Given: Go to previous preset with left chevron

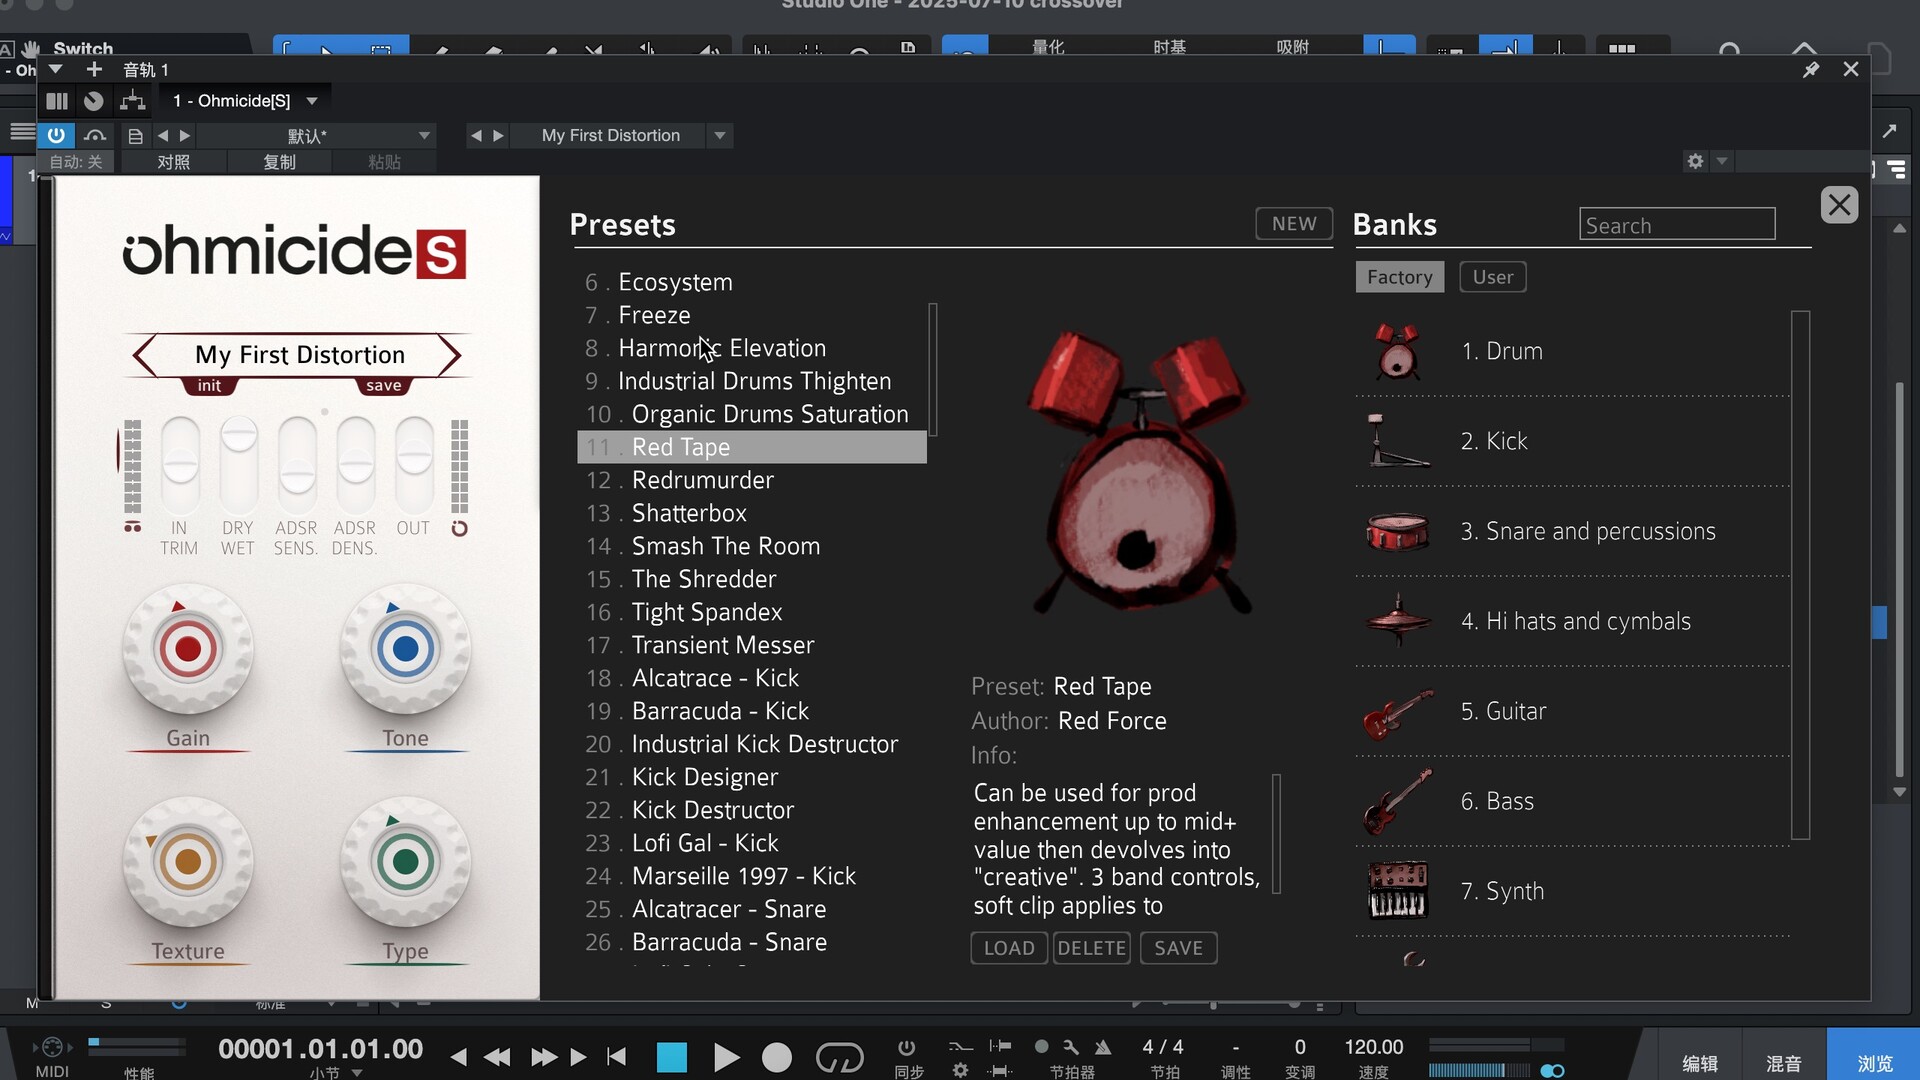Looking at the screenshot, I should click(x=146, y=355).
